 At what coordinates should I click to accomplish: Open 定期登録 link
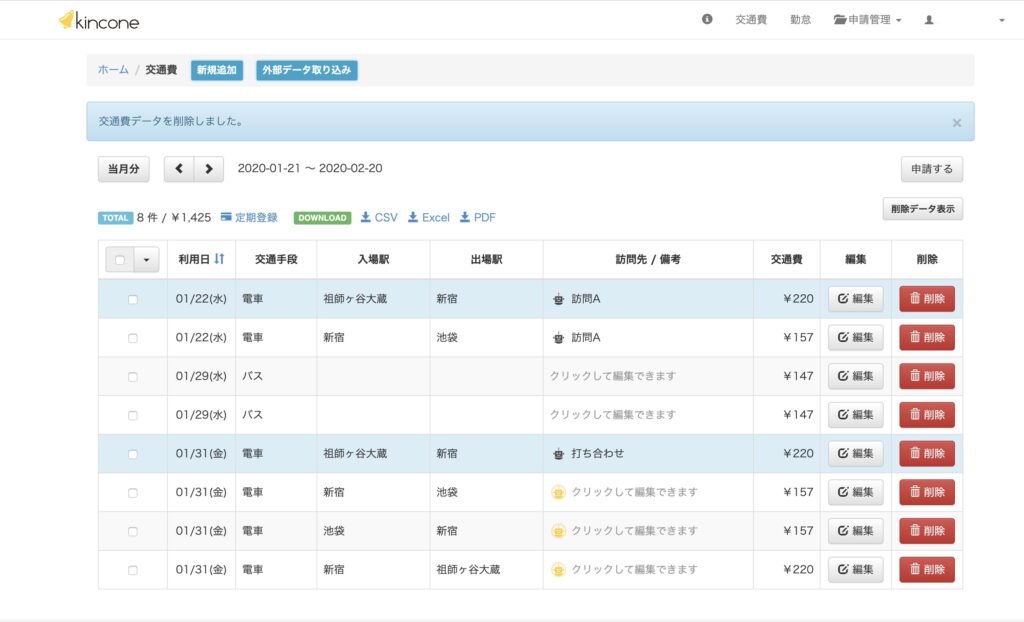(249, 218)
